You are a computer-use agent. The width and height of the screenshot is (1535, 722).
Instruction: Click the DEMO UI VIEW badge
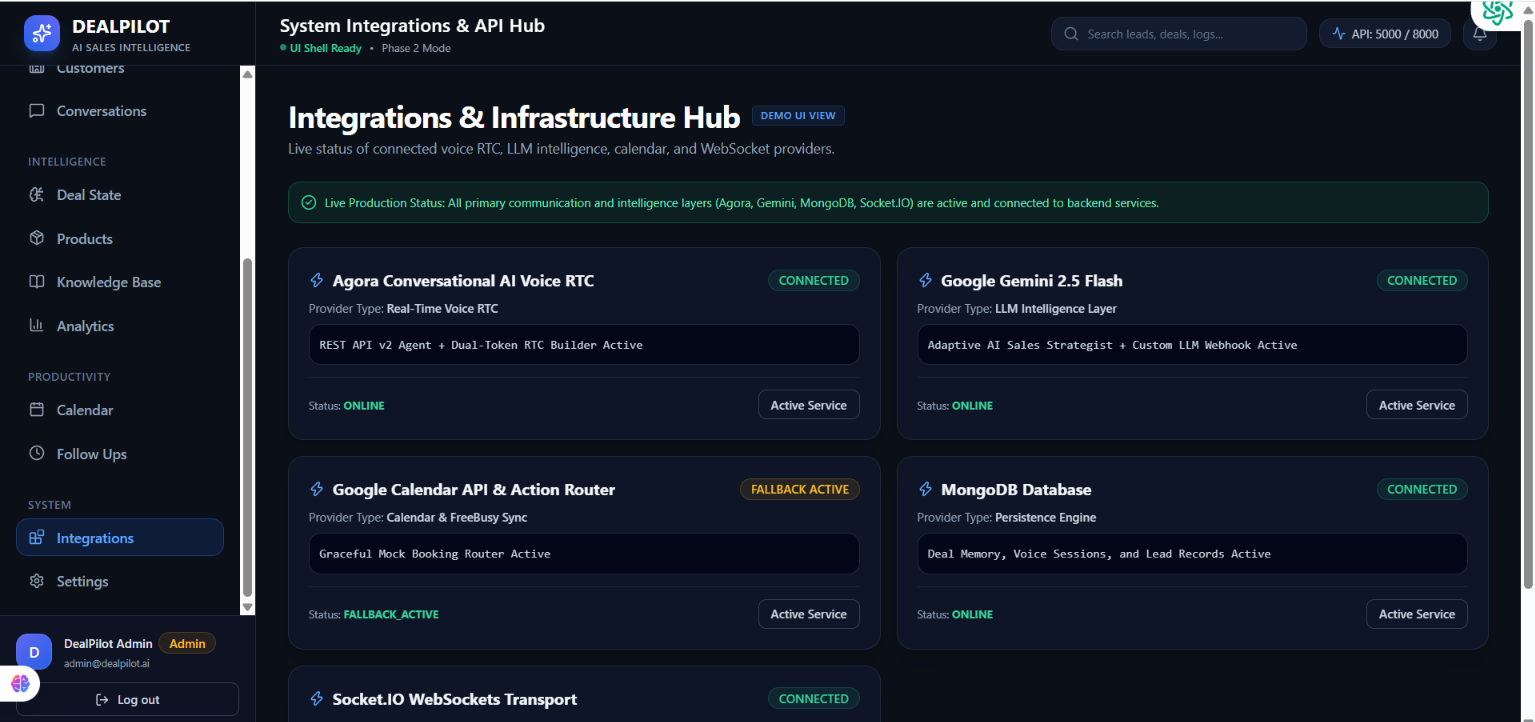click(798, 115)
